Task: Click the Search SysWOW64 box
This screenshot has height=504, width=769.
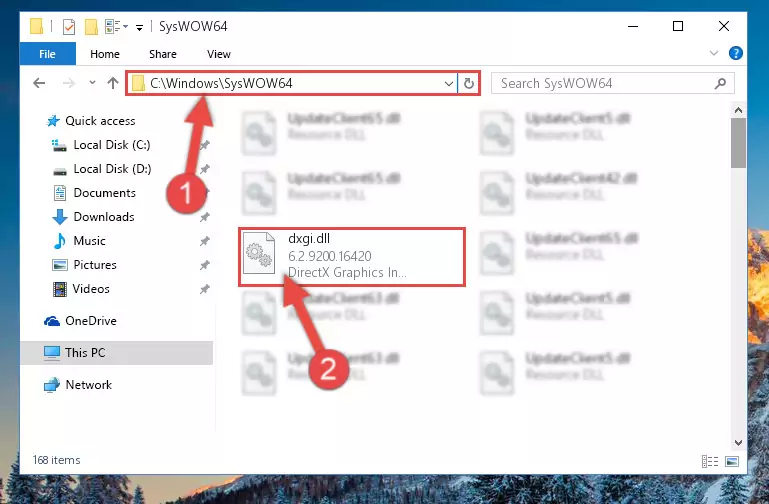Action: (613, 83)
